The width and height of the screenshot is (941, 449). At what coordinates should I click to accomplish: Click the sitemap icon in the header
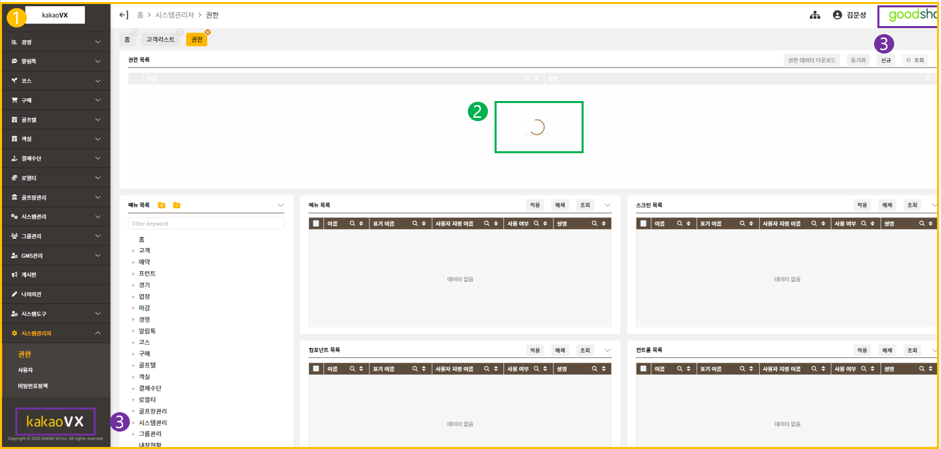coord(815,15)
